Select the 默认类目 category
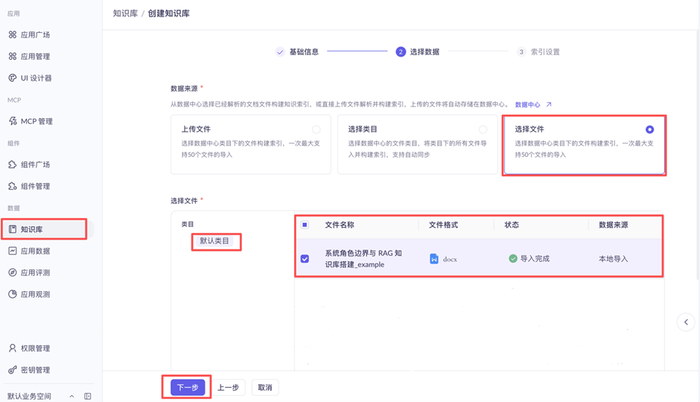 214,241
